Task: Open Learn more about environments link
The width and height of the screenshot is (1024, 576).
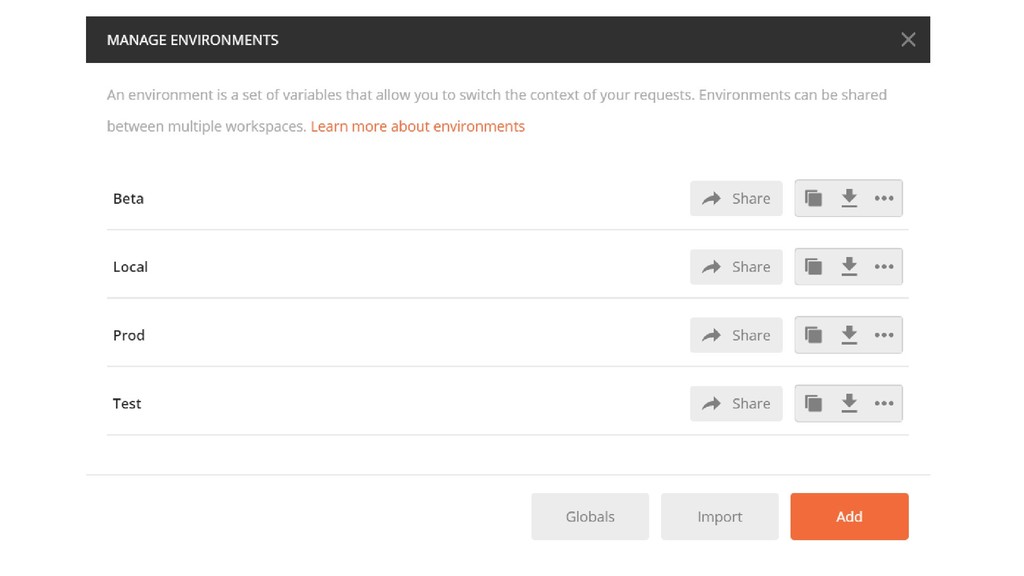Action: [417, 126]
